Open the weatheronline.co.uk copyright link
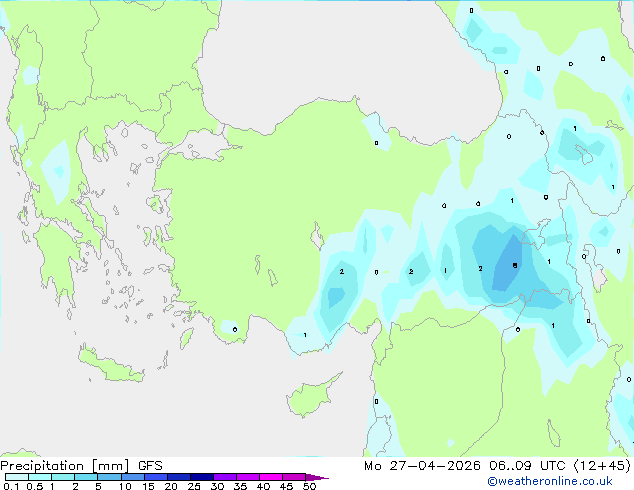Viewport: 634px width, 490px height. pyautogui.click(x=550, y=481)
